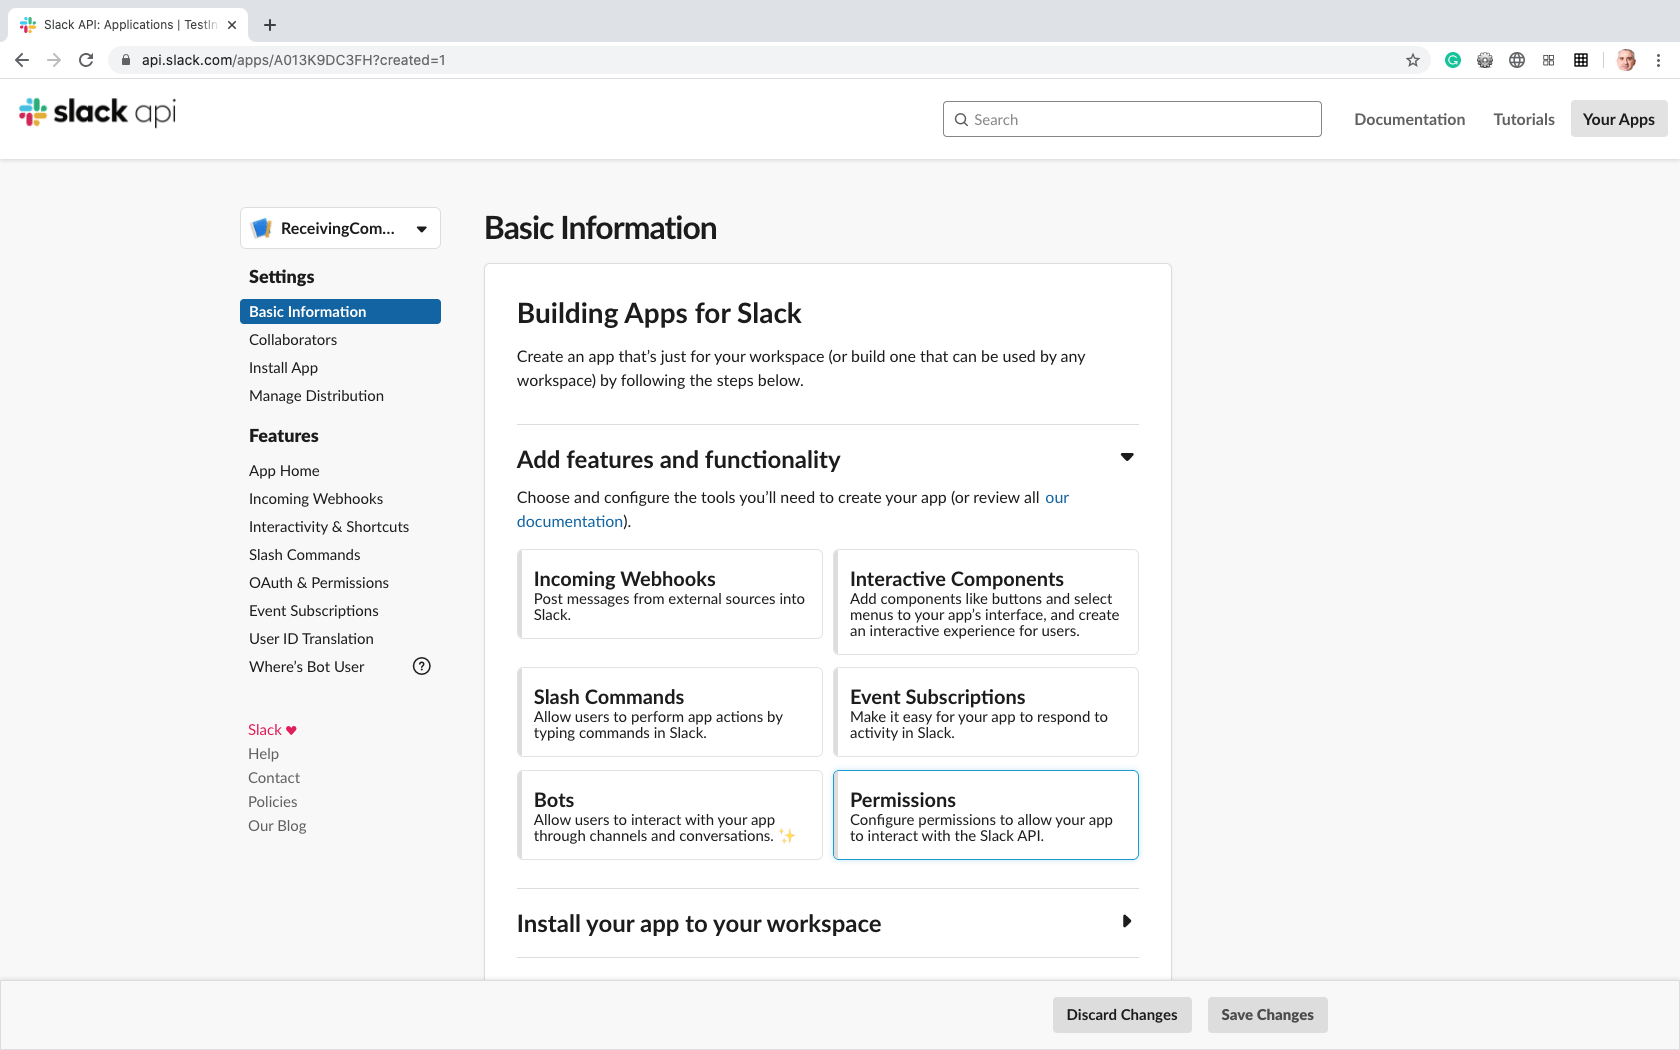Viewport: 1680px width, 1050px height.
Task: Open User ID Translation in sidebar
Action: tap(311, 639)
